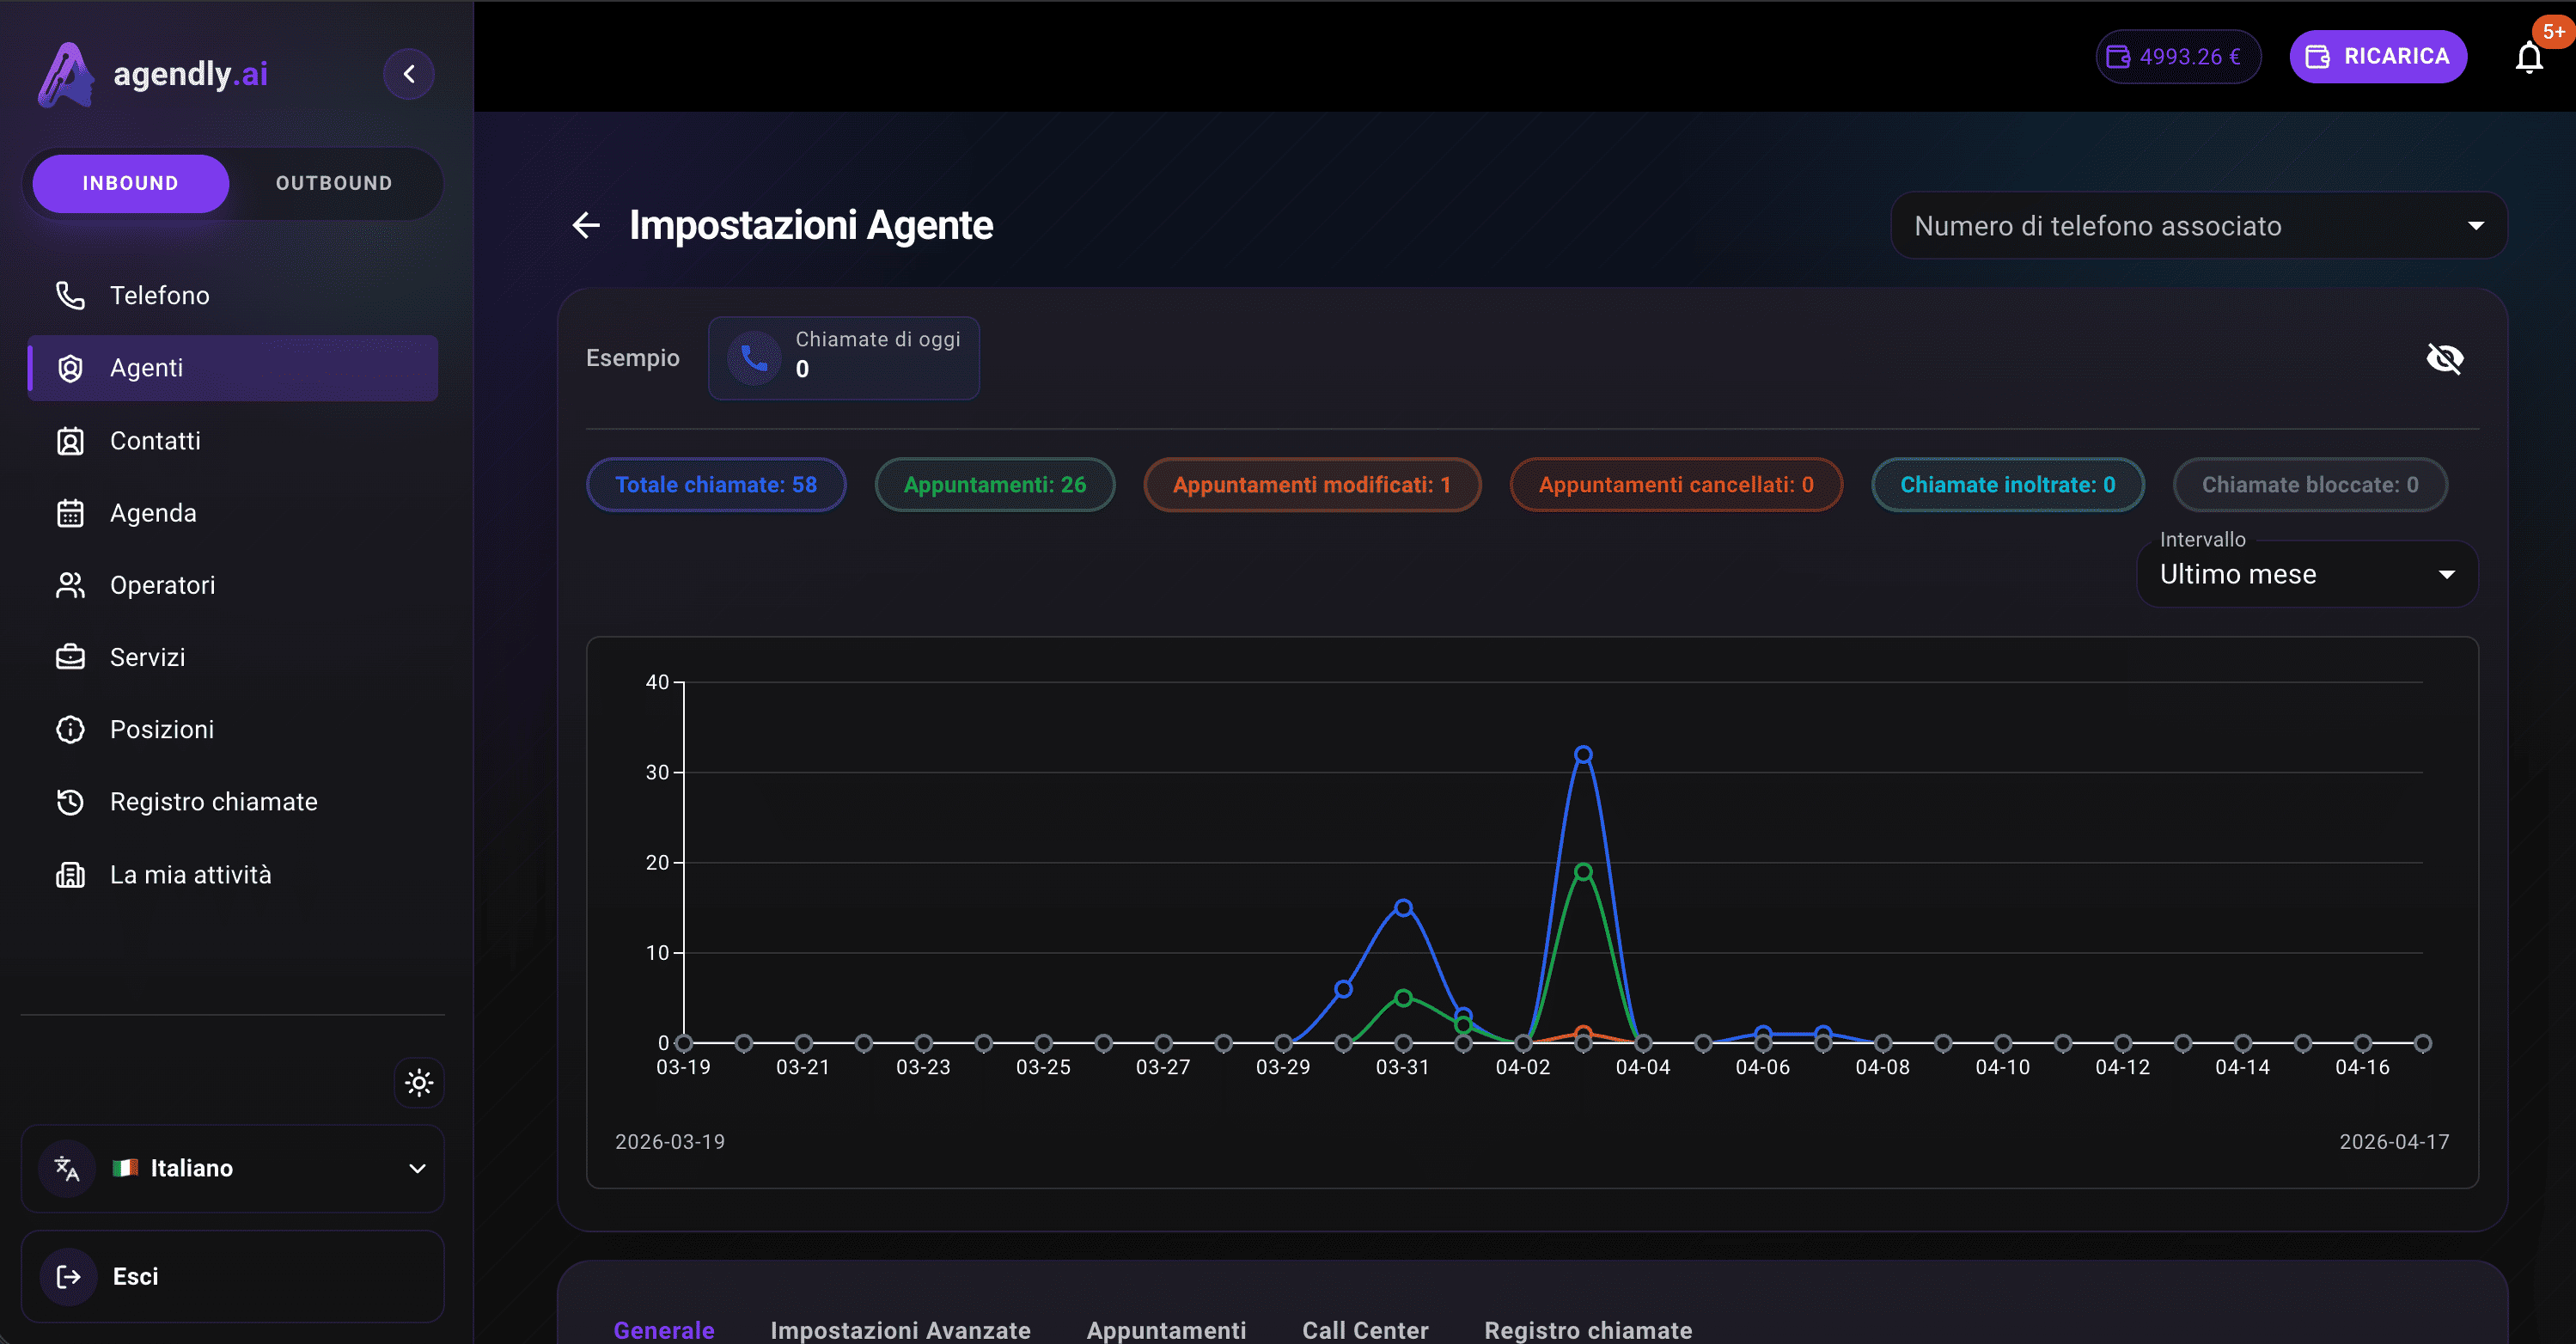The height and width of the screenshot is (1344, 2576).
Task: Click the phone icon in Chiamate di oggi
Action: click(754, 358)
